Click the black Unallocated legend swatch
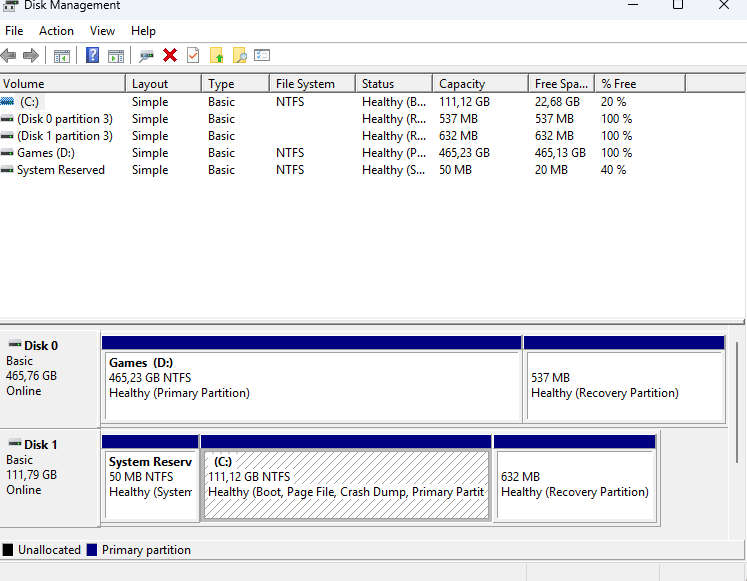Viewport: 747px width, 581px height. pos(8,550)
